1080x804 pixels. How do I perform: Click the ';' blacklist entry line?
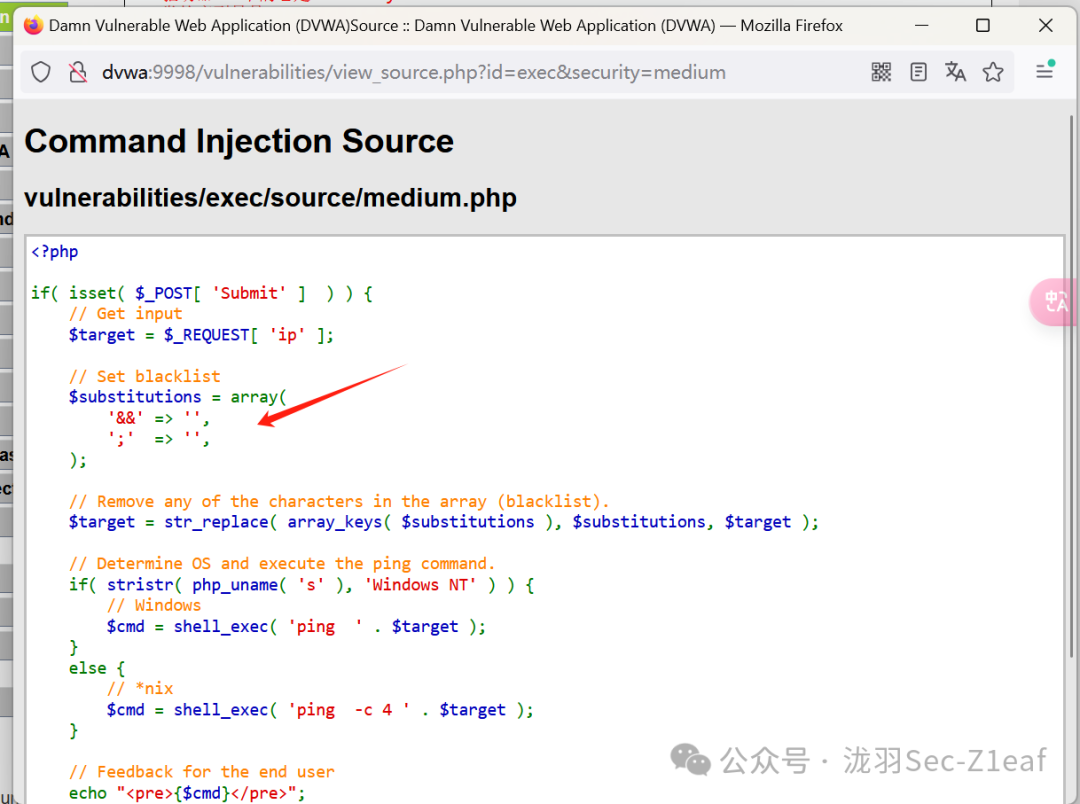pos(158,439)
